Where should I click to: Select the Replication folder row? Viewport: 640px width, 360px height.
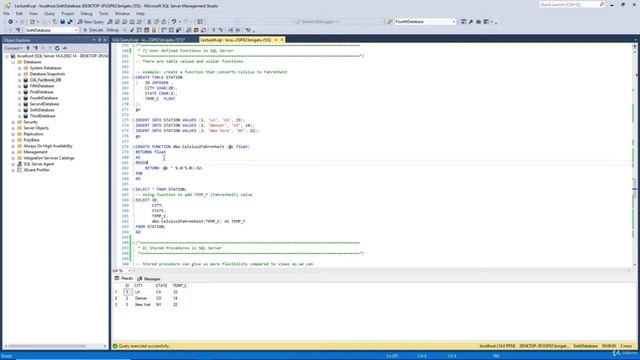pyautogui.click(x=33, y=134)
